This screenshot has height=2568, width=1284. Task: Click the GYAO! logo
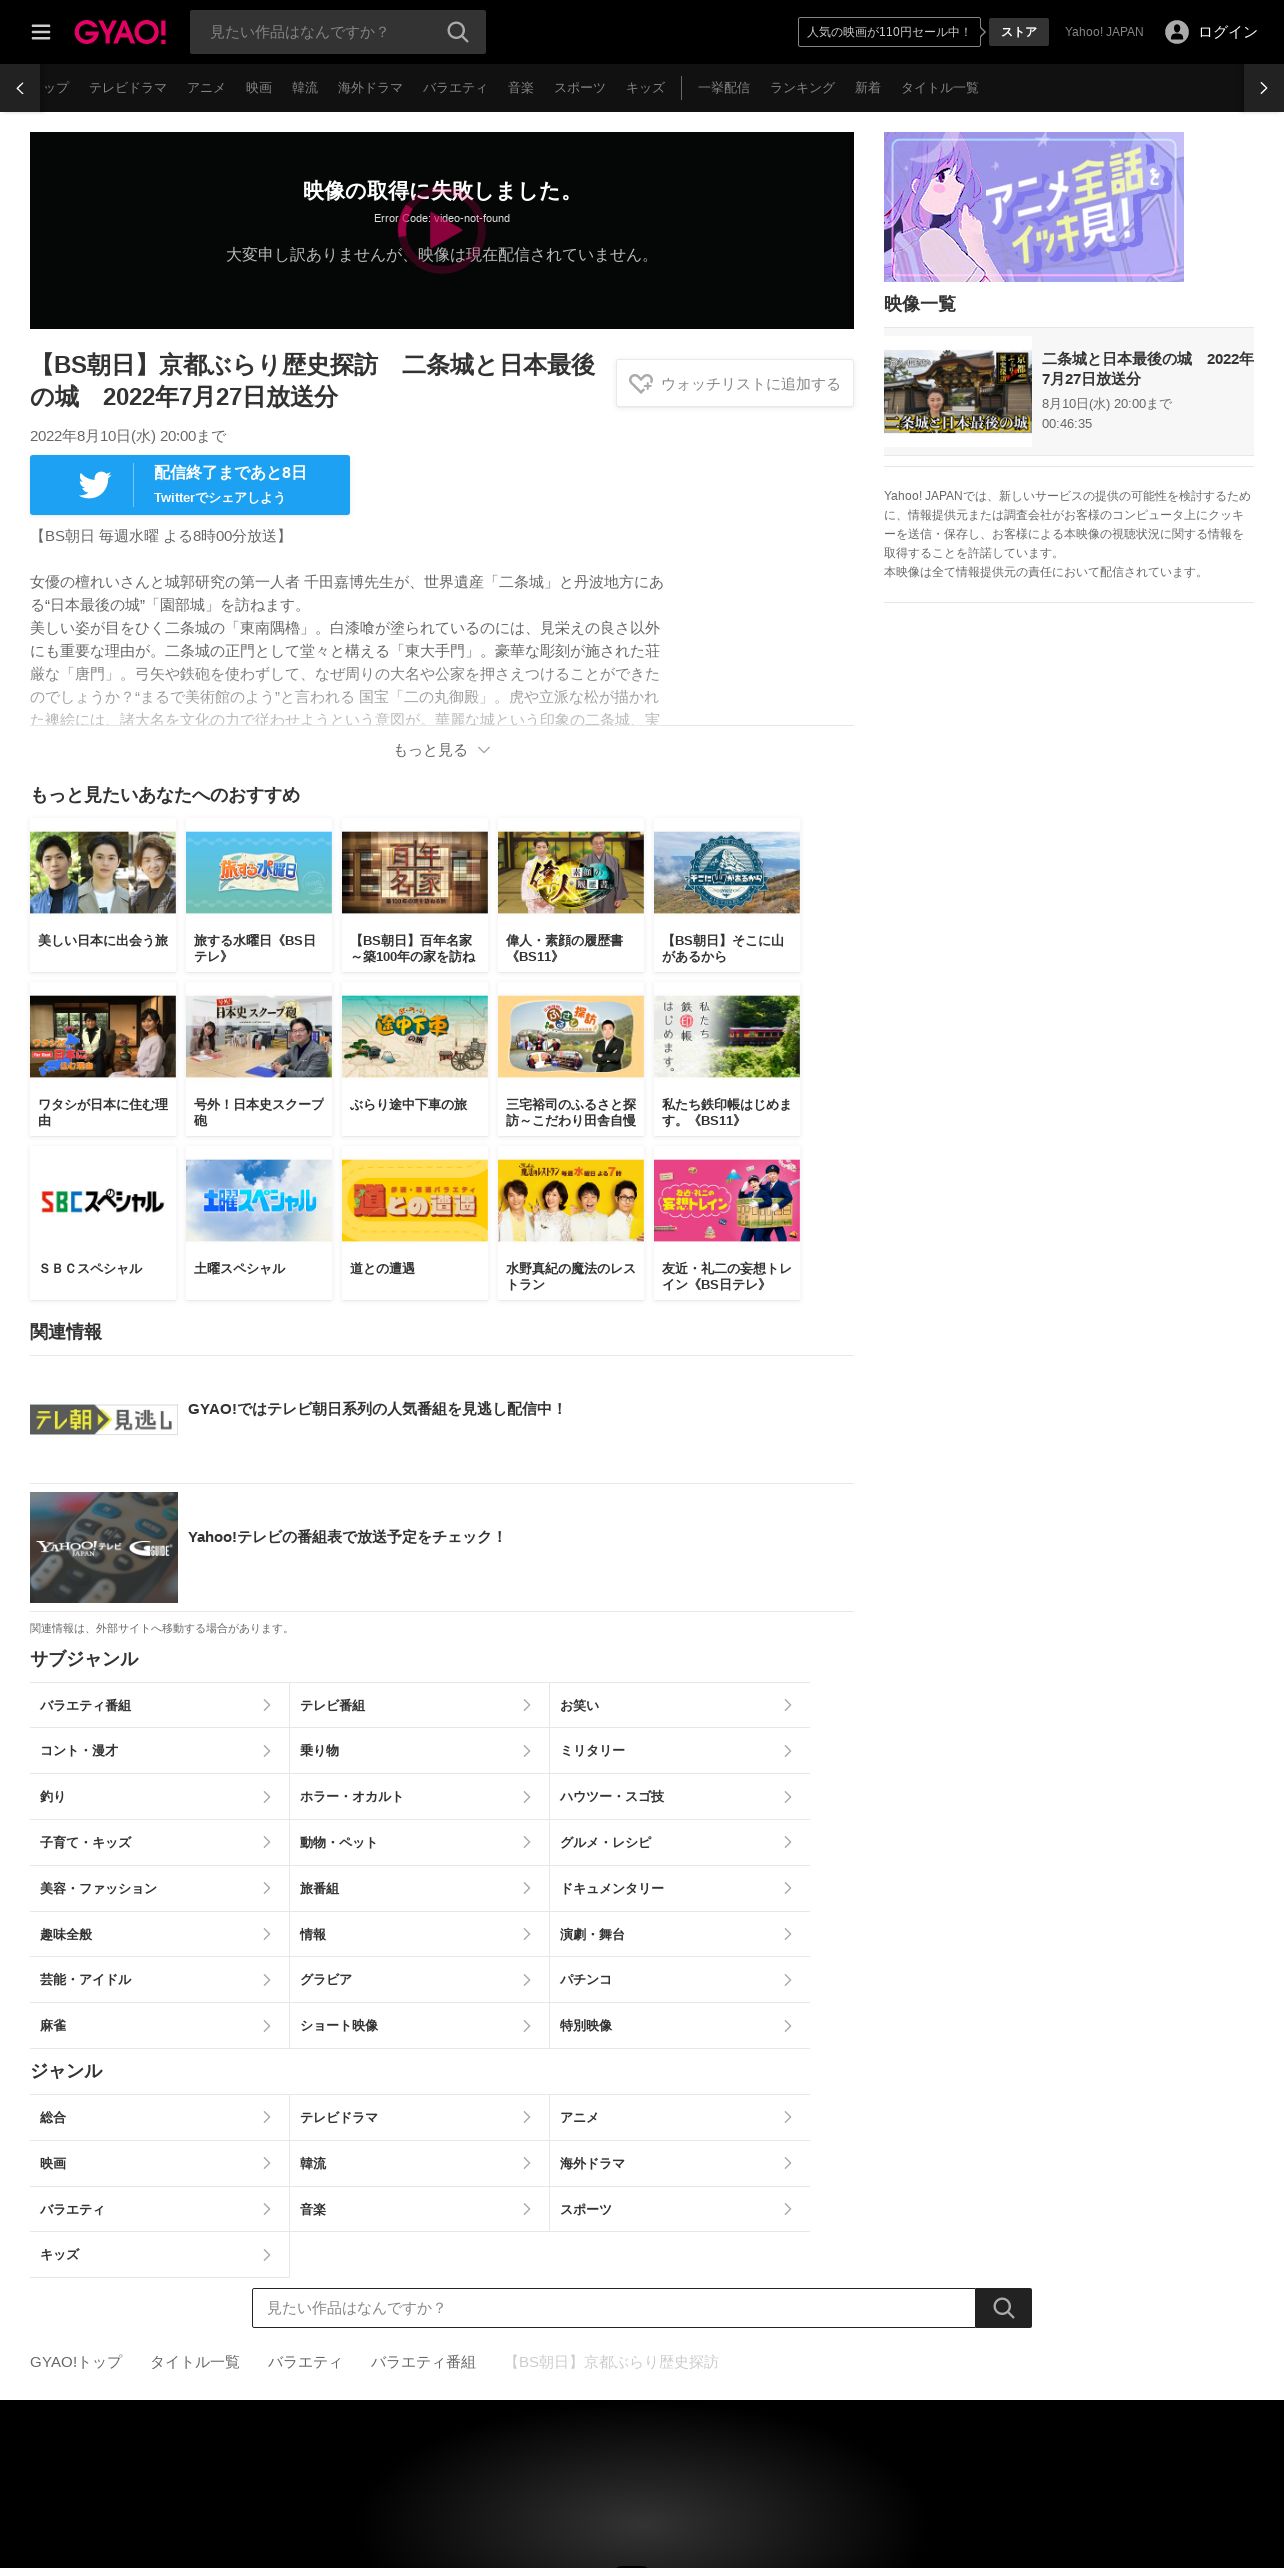[x=120, y=32]
